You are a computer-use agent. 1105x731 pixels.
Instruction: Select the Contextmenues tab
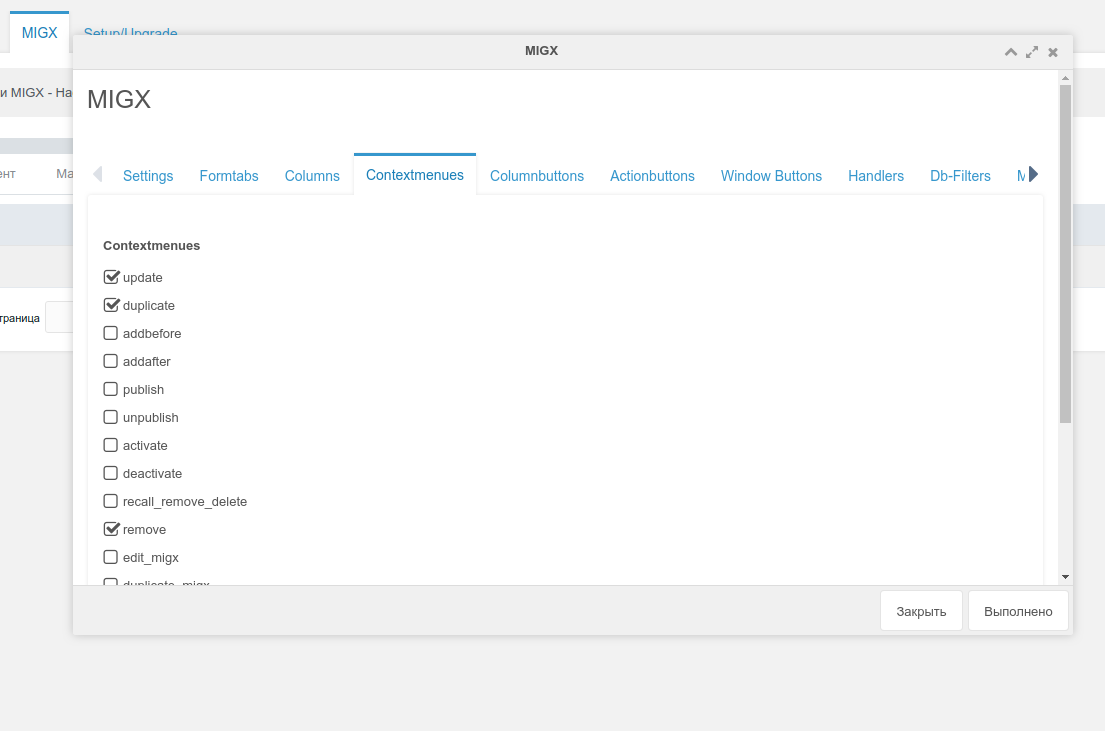click(415, 175)
